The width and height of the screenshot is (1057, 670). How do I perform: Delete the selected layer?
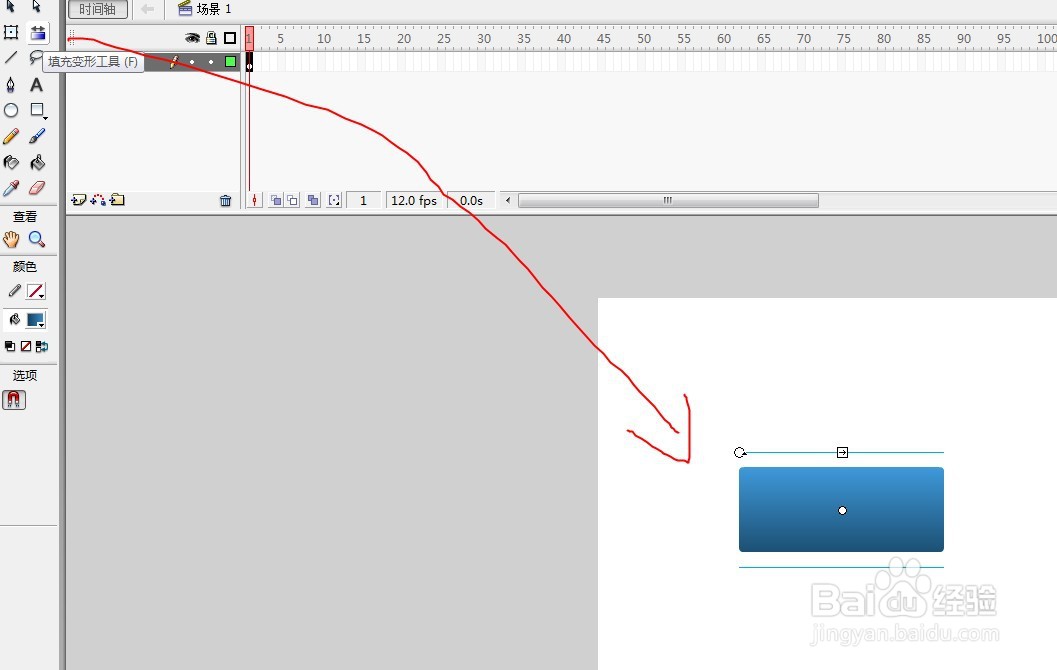(x=225, y=201)
